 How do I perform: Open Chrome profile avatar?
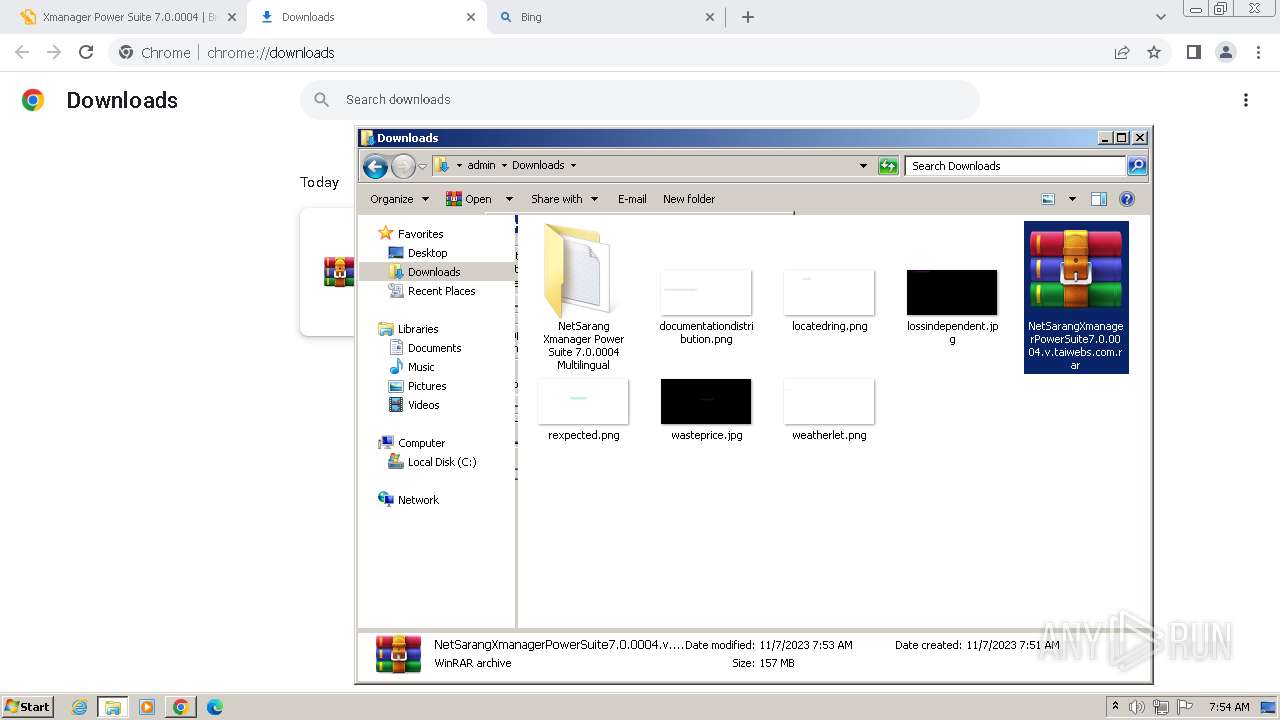[x=1225, y=52]
